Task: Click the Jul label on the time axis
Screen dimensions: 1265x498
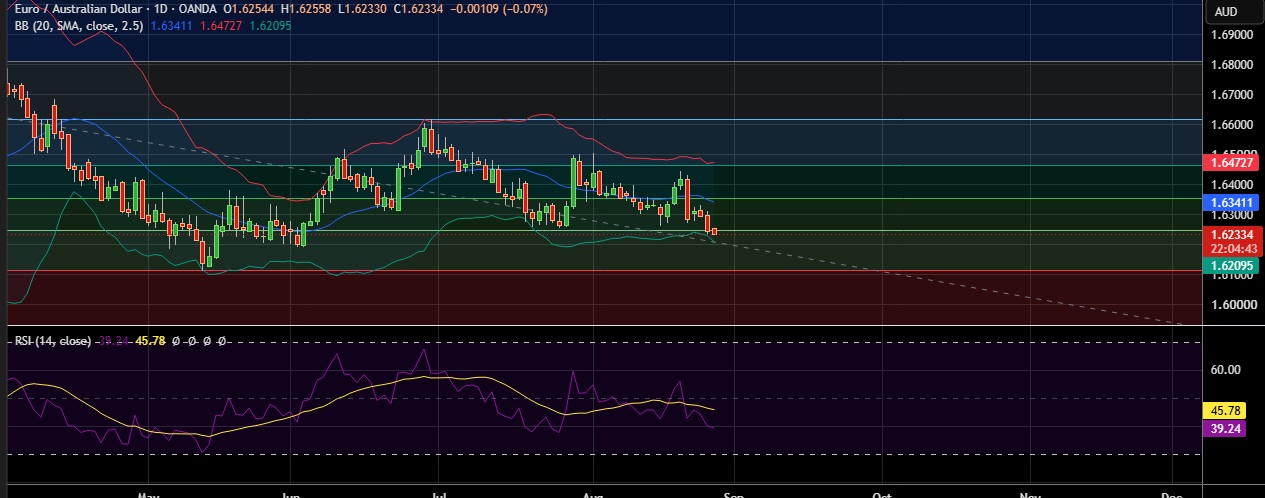Action: click(439, 494)
